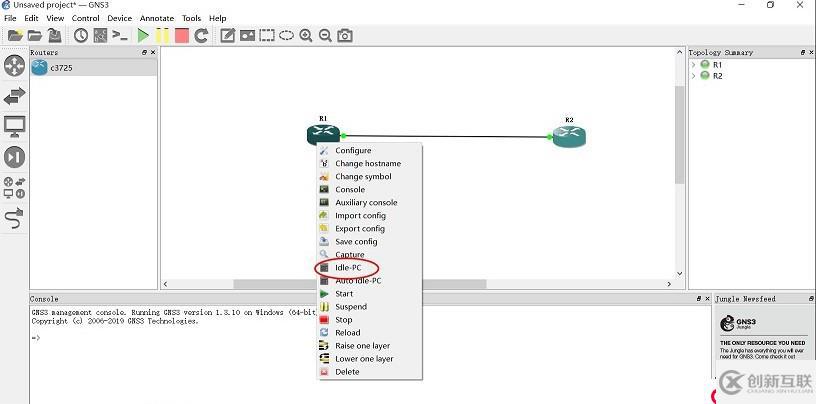Click the Zoom out magnifier icon
816x404 pixels.
point(325,35)
